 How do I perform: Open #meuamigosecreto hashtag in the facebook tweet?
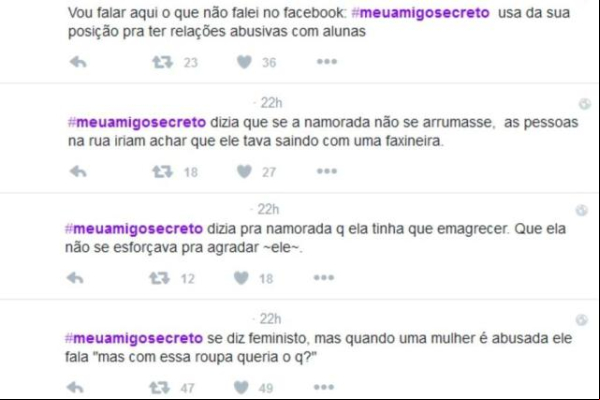point(420,13)
